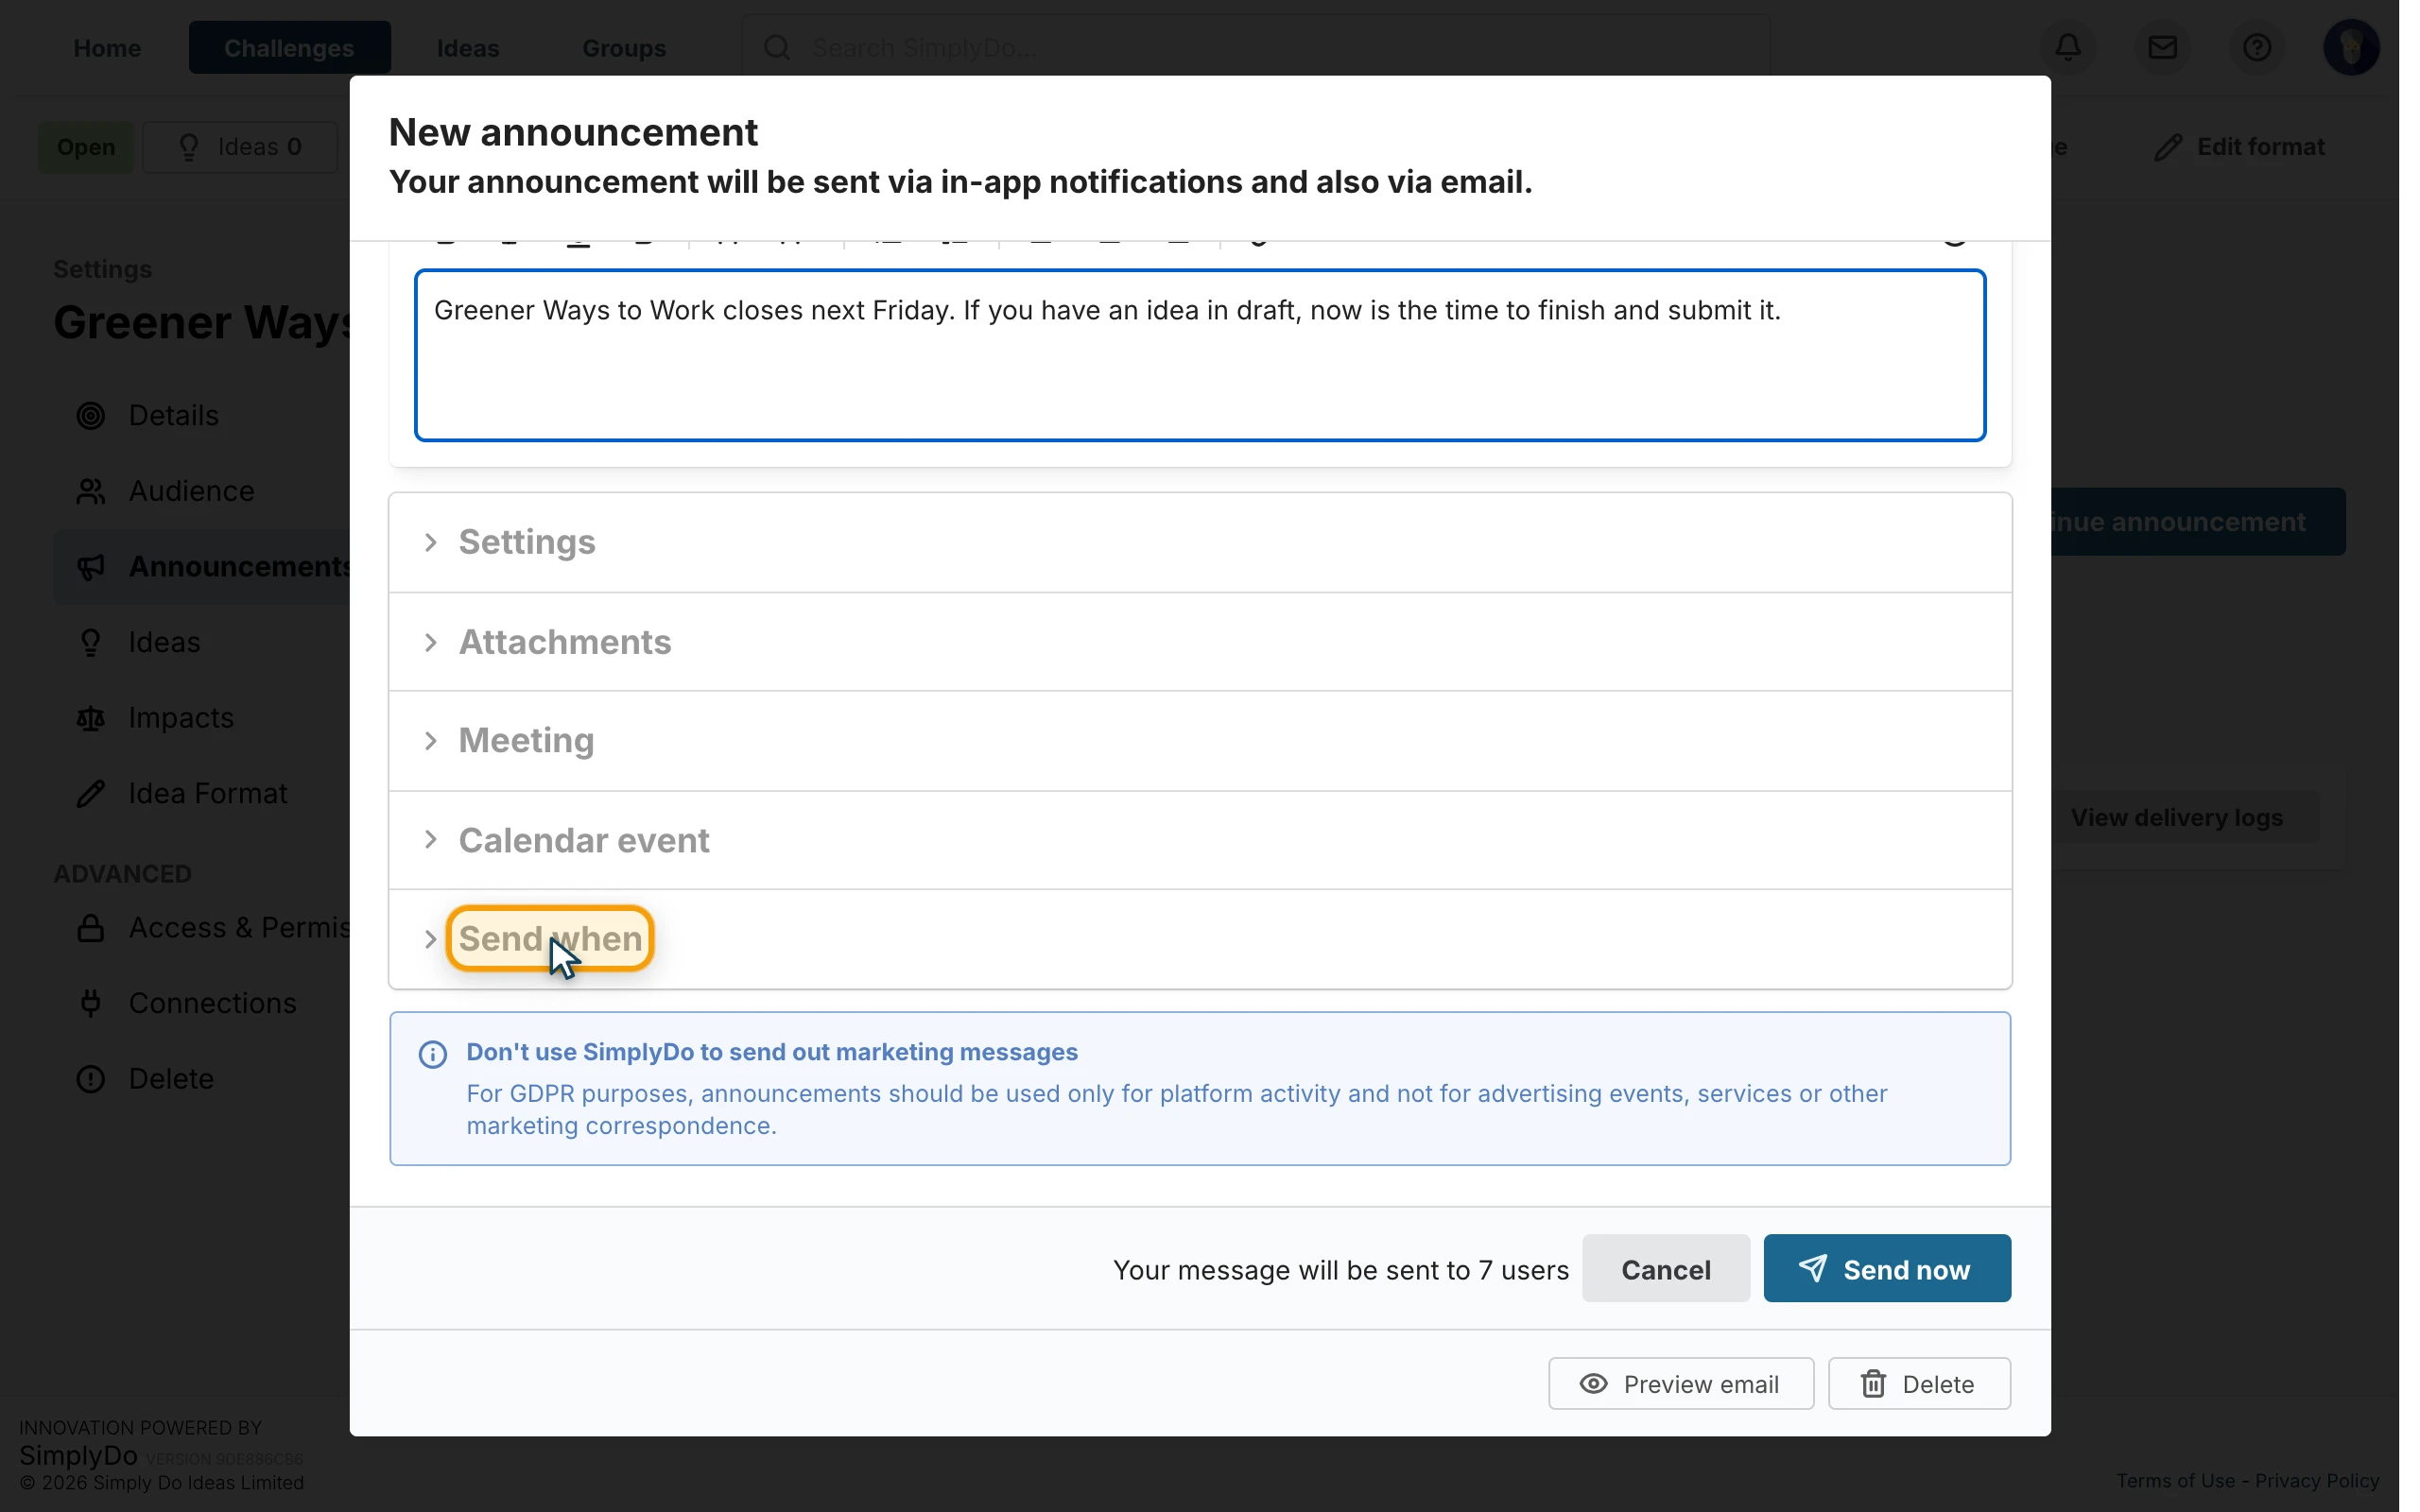The width and height of the screenshot is (2420, 1512).
Task: Open the mail envelope icon
Action: [2162, 47]
